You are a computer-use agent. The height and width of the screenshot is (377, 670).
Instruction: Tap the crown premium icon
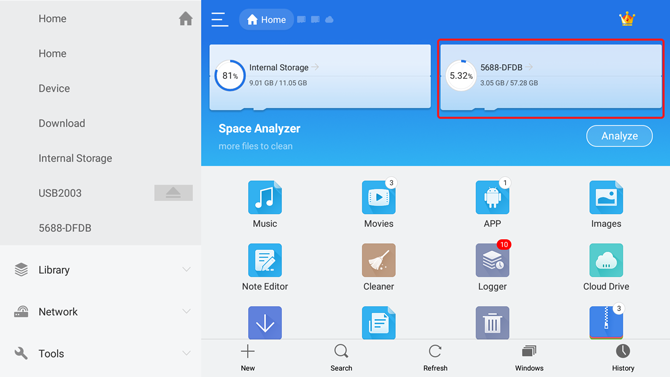click(x=627, y=19)
